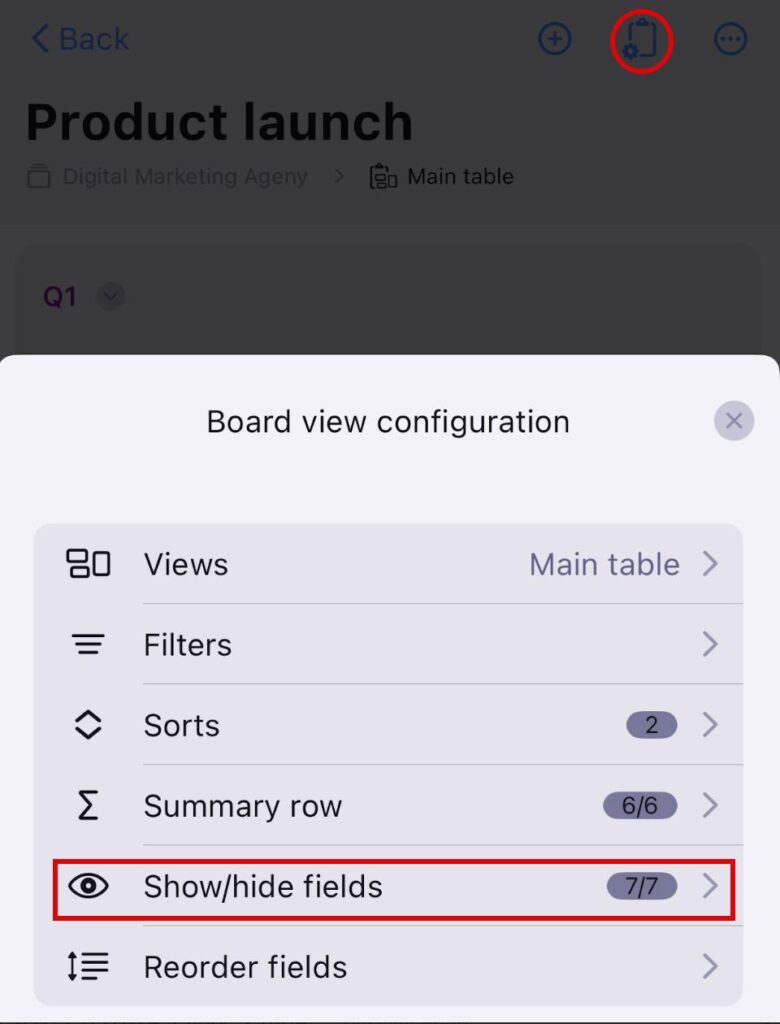
Task: Open Digital Marketing Ageny breadcrumb link
Action: [x=184, y=177]
